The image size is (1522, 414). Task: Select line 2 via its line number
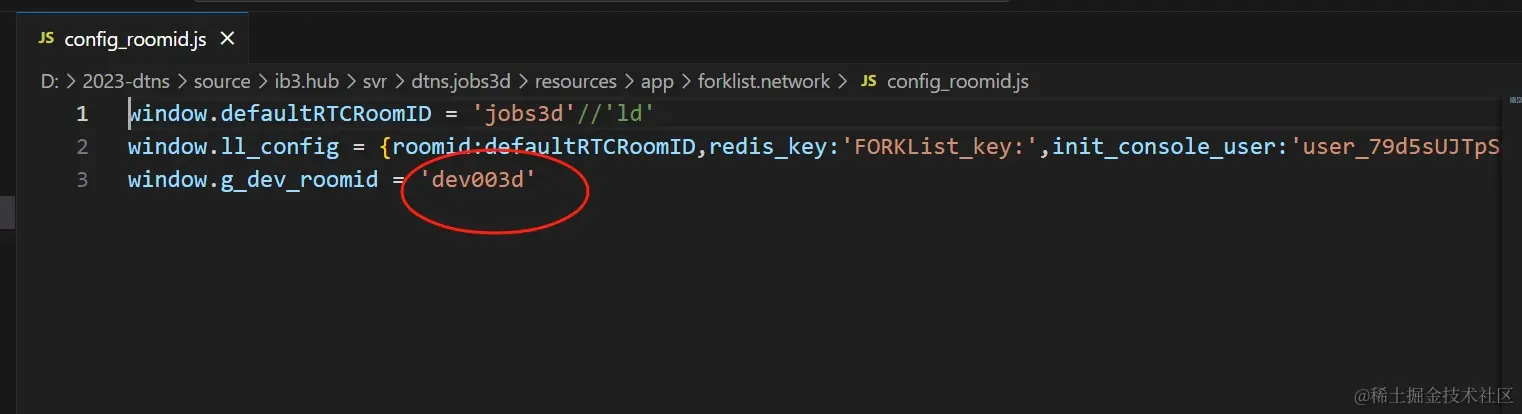point(82,147)
